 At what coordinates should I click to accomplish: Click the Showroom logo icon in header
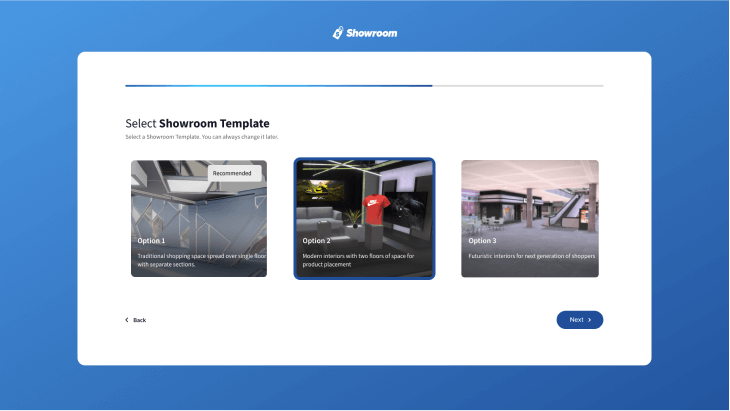[x=338, y=33]
